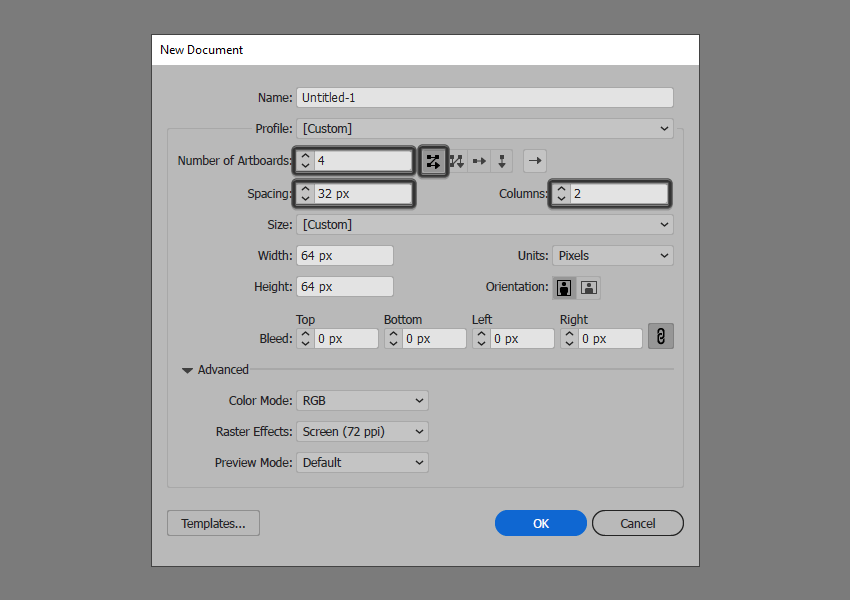Click the Number of Artboards stepper arrows

tap(305, 160)
